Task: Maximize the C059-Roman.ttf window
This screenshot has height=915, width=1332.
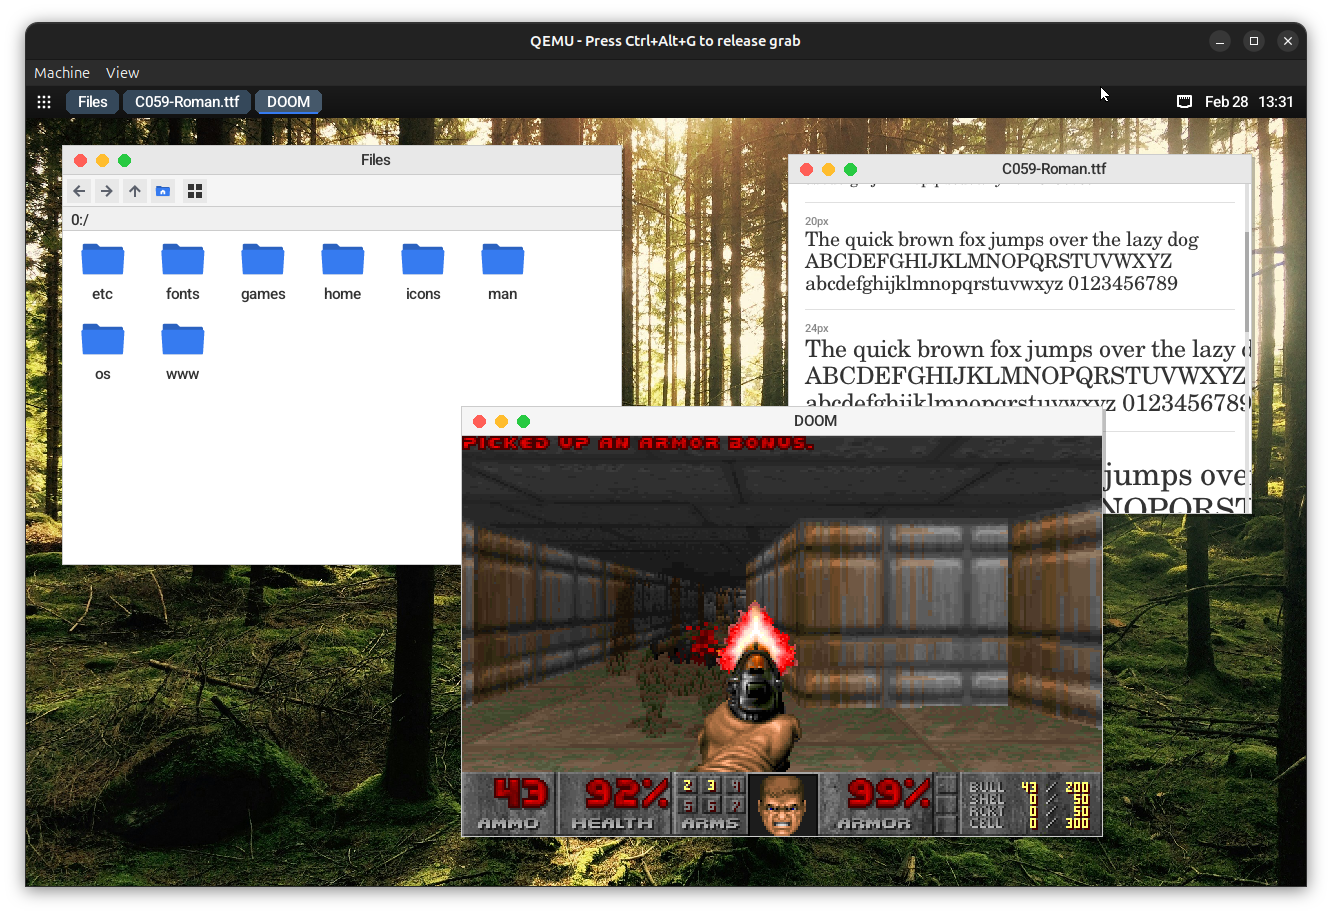Action: coord(851,170)
